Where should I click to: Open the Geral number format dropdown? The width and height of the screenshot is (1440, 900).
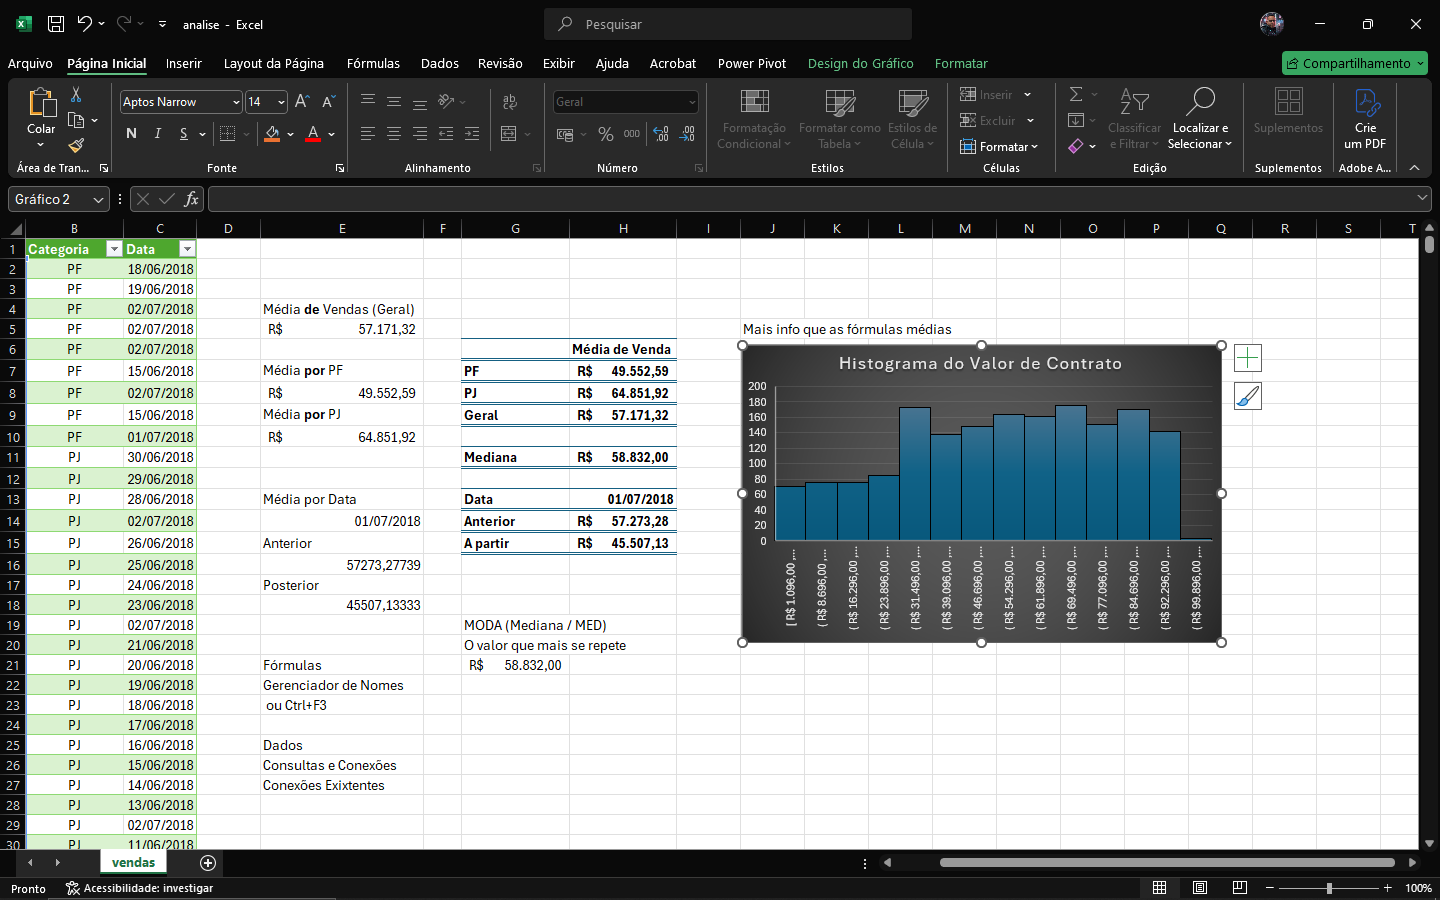(692, 102)
